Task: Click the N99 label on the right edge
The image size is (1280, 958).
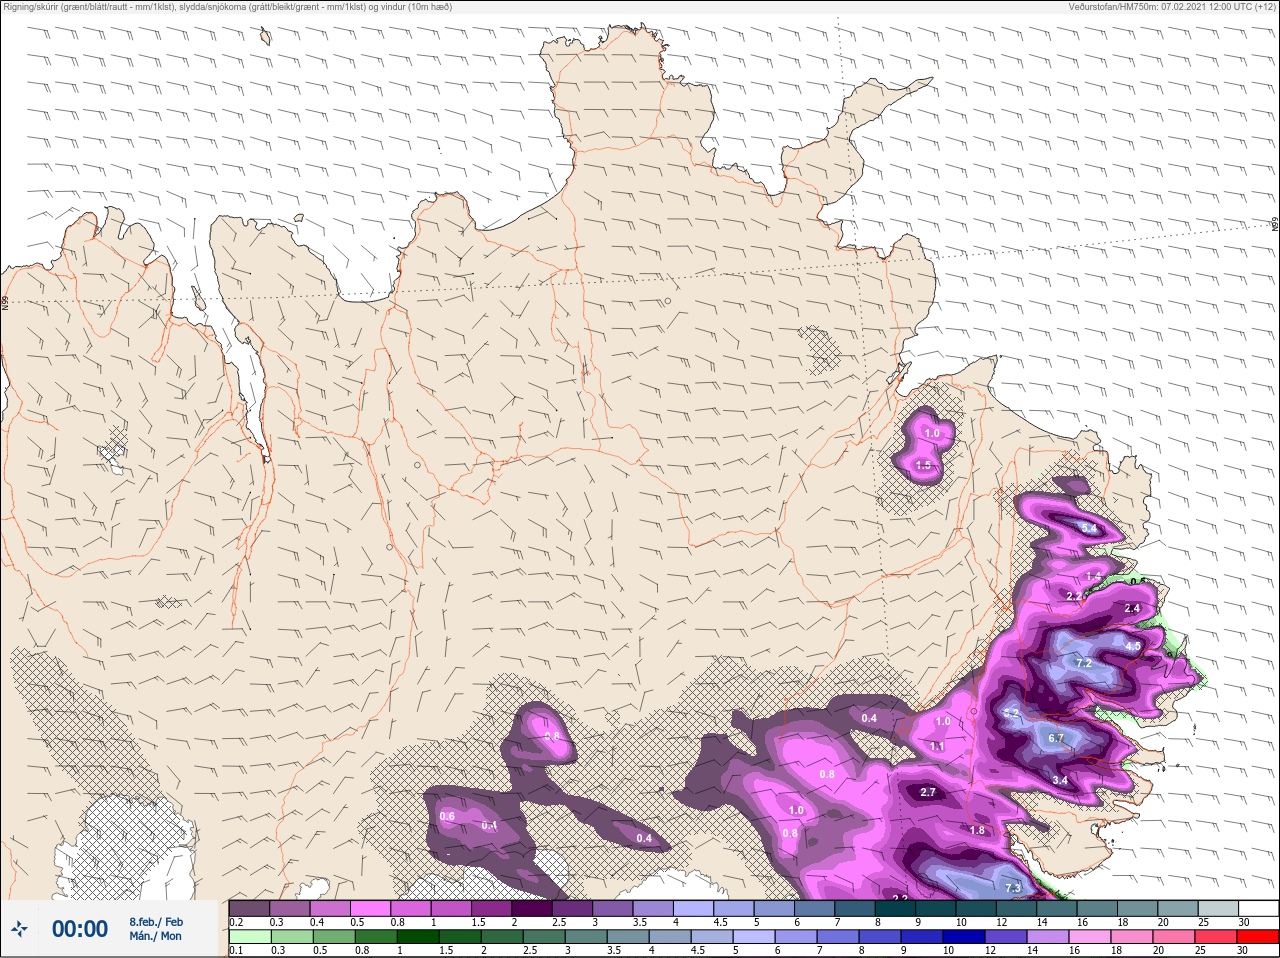Action: point(1275,225)
